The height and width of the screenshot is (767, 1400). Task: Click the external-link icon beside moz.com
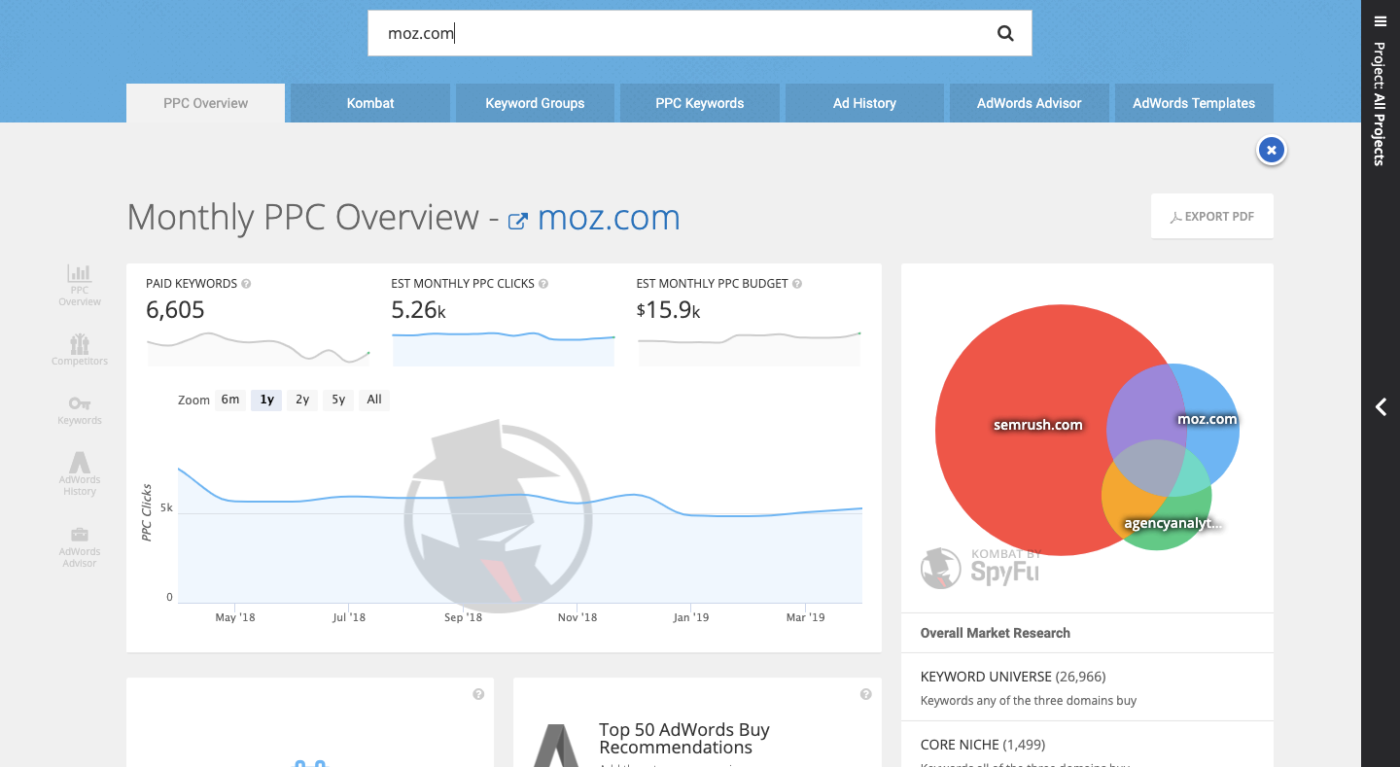(x=518, y=221)
